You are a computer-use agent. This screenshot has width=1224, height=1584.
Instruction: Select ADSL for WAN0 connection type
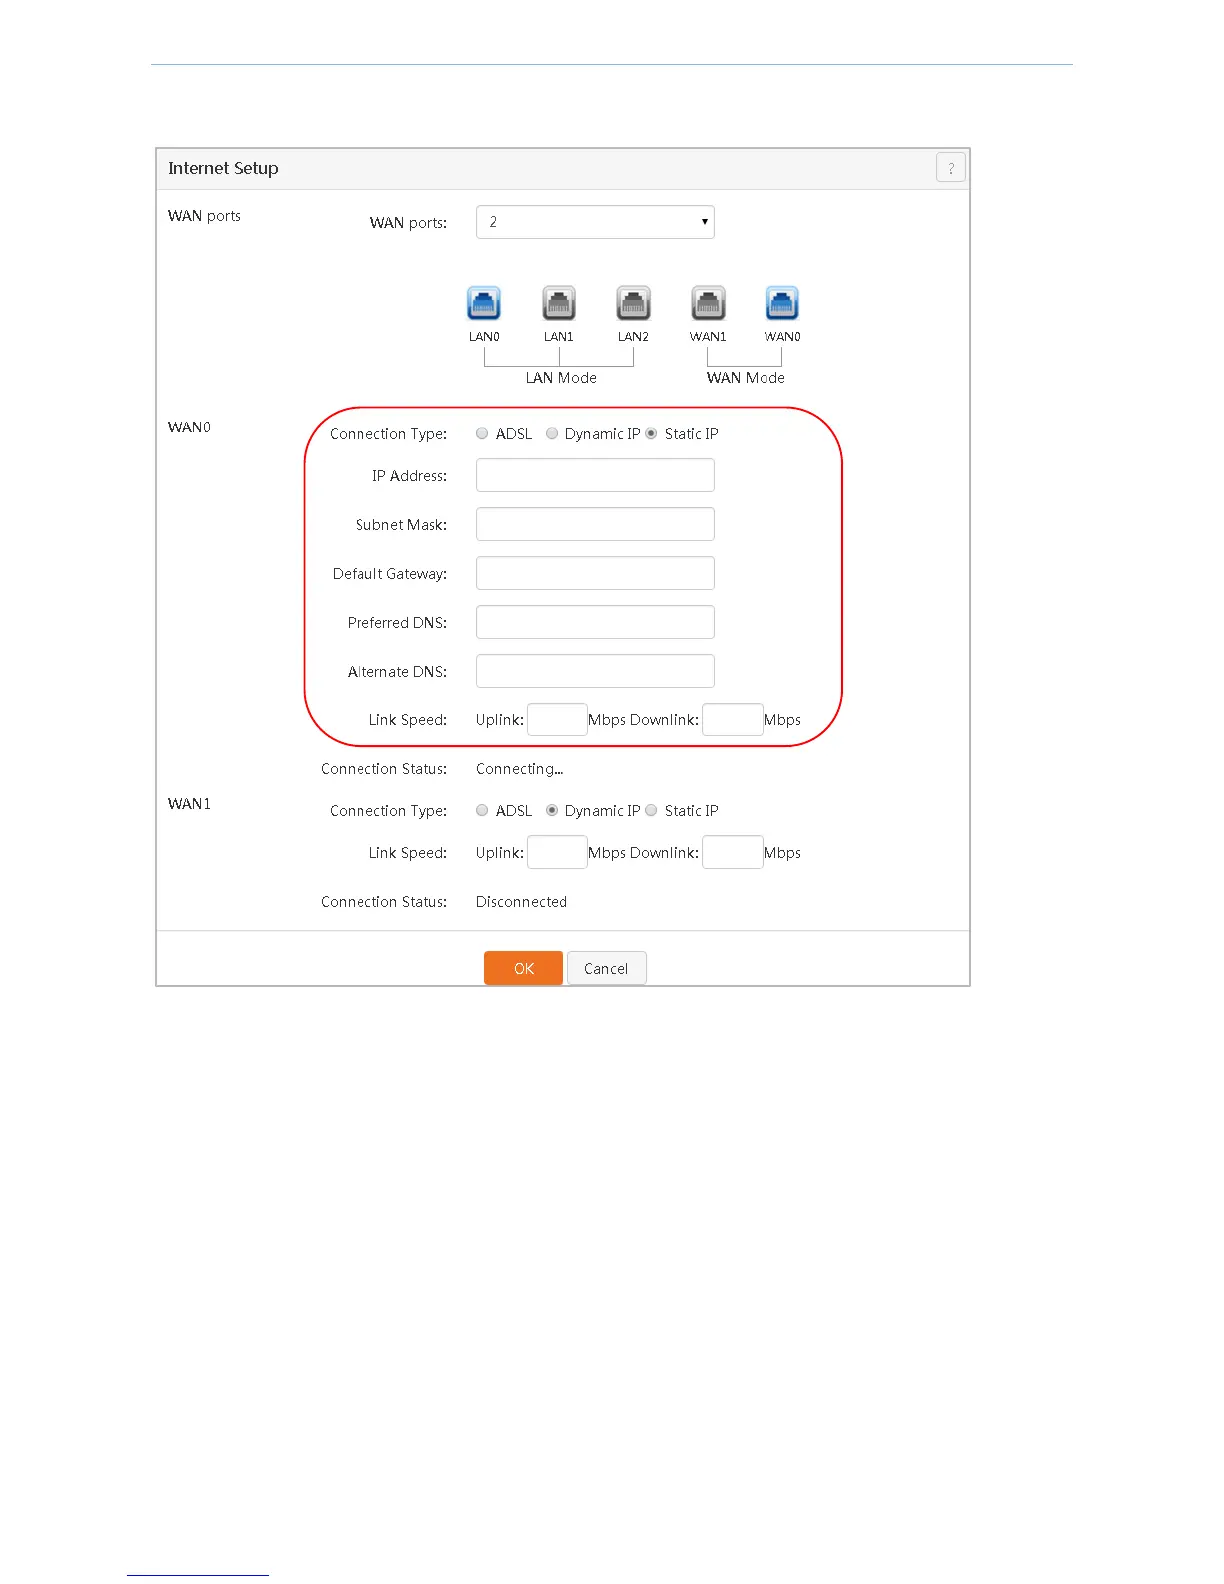(x=482, y=433)
